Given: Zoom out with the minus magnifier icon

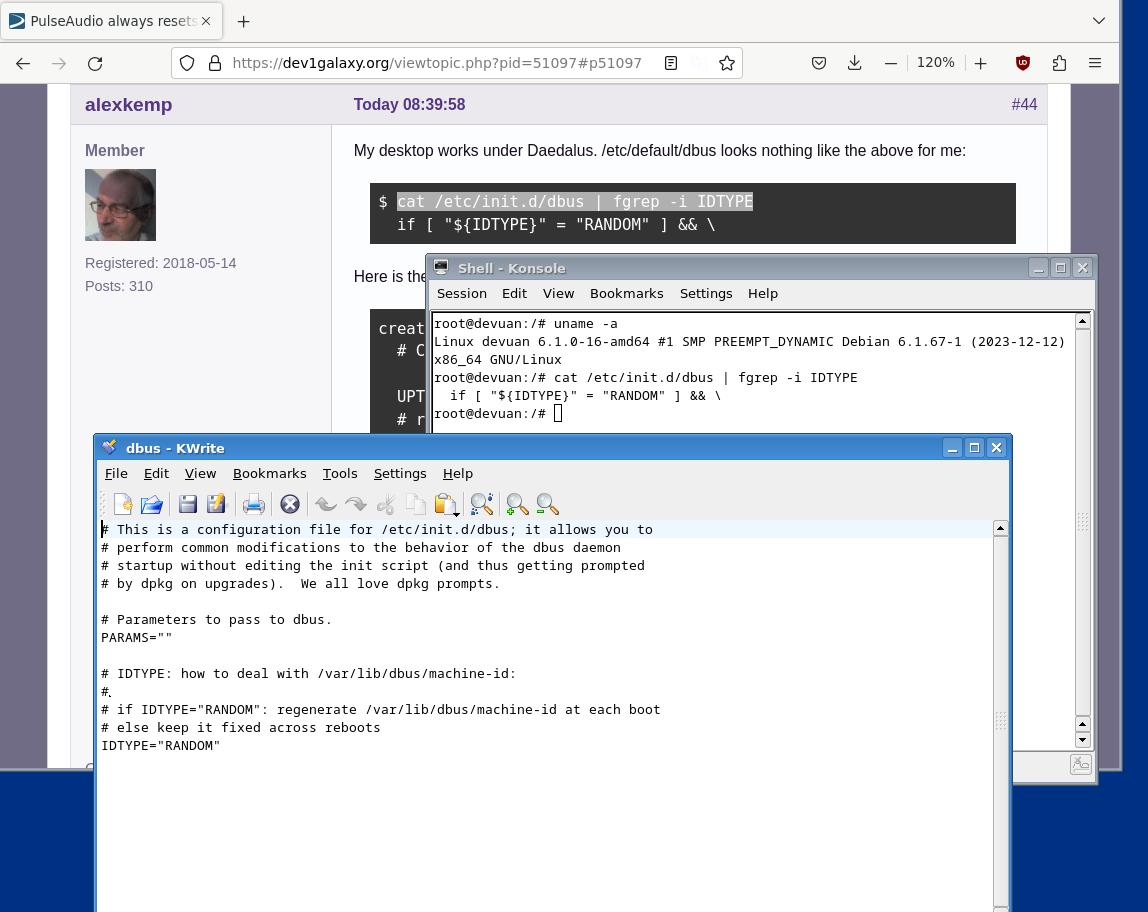Looking at the screenshot, I should [547, 504].
